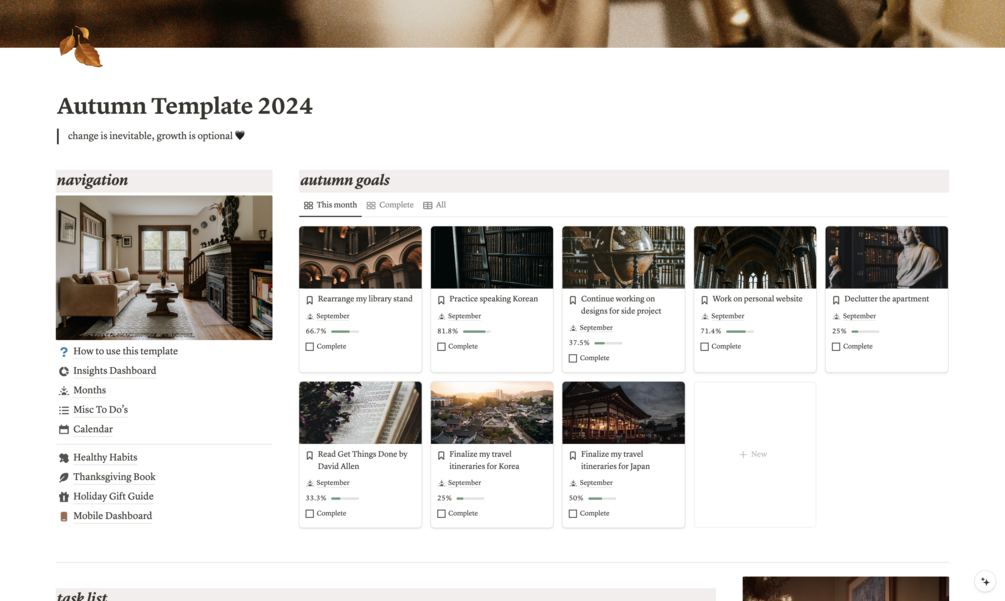
Task: Click the 66.7% progress bar on library stand card
Action: [345, 332]
